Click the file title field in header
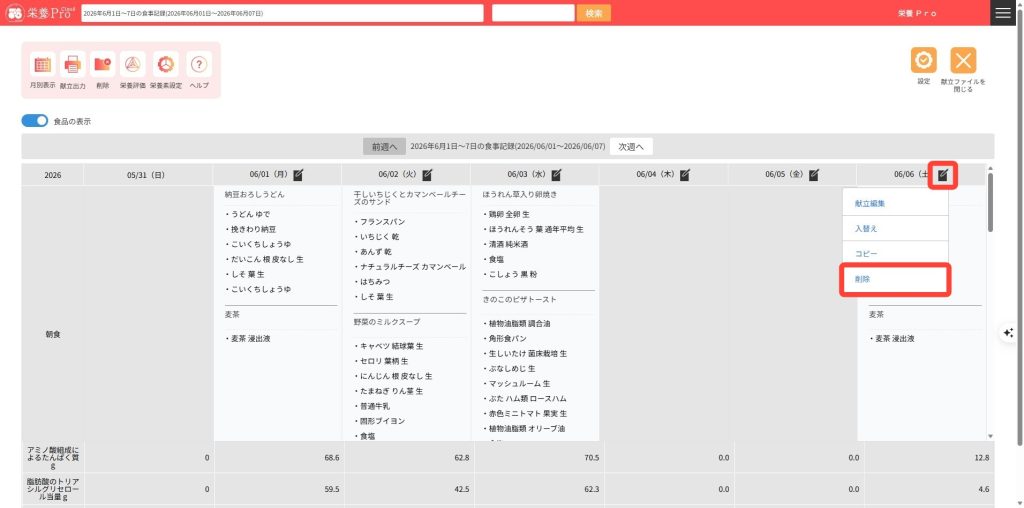Image resolution: width=1024 pixels, height=508 pixels. 282,13
